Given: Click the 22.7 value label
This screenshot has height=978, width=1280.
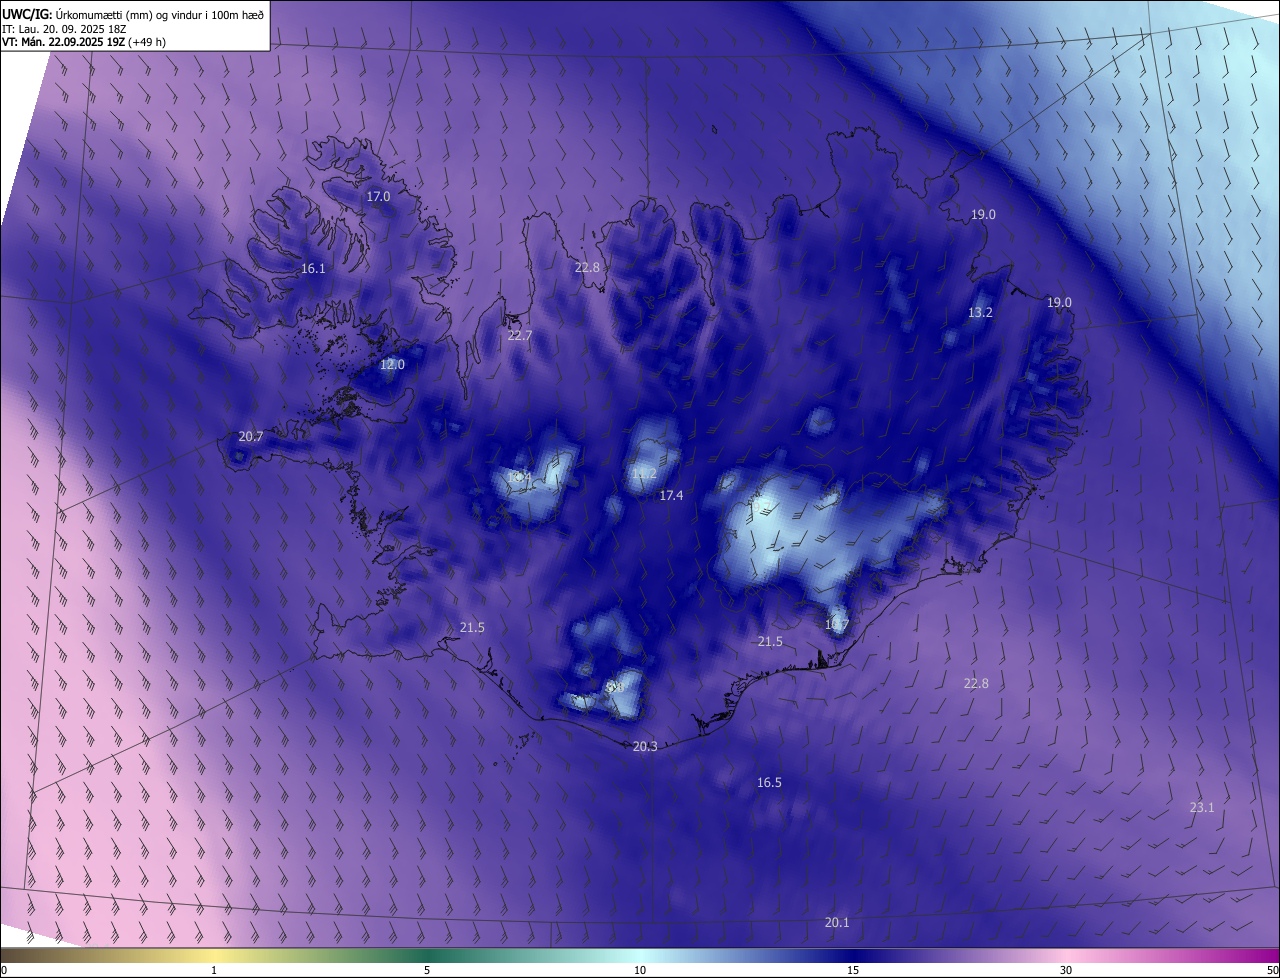Looking at the screenshot, I should [520, 336].
